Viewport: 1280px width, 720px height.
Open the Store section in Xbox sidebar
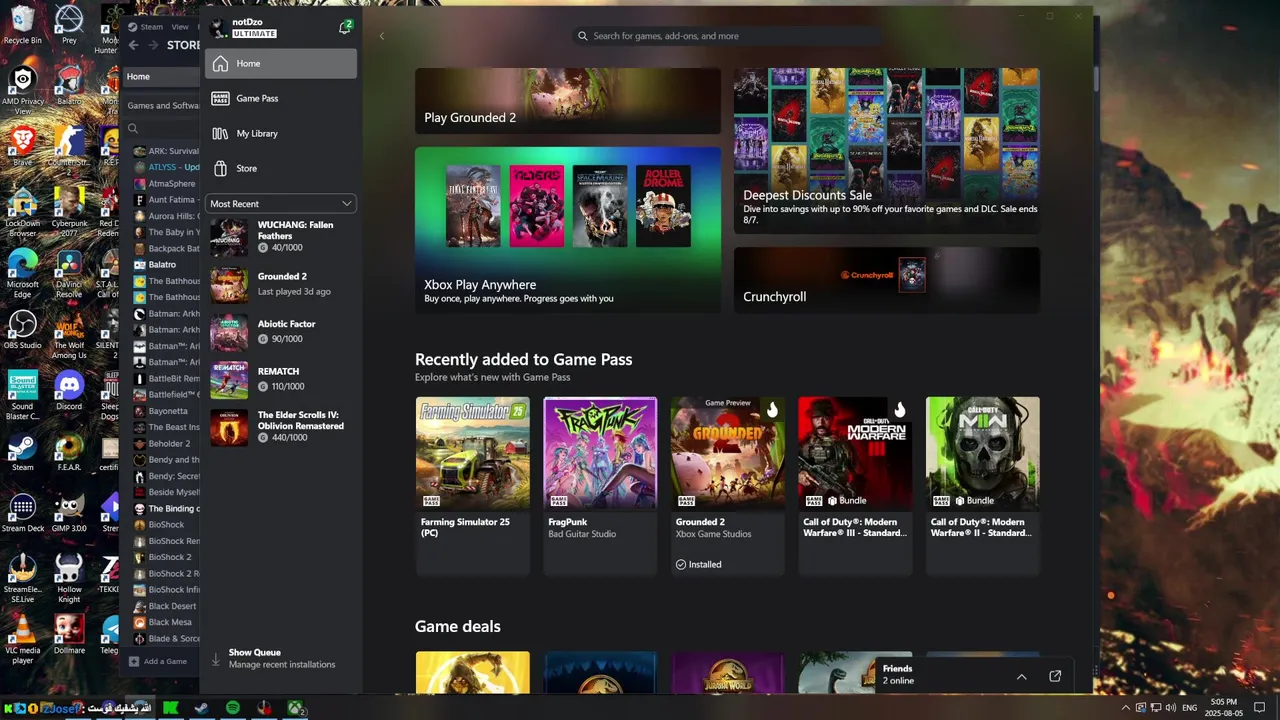tap(281, 168)
